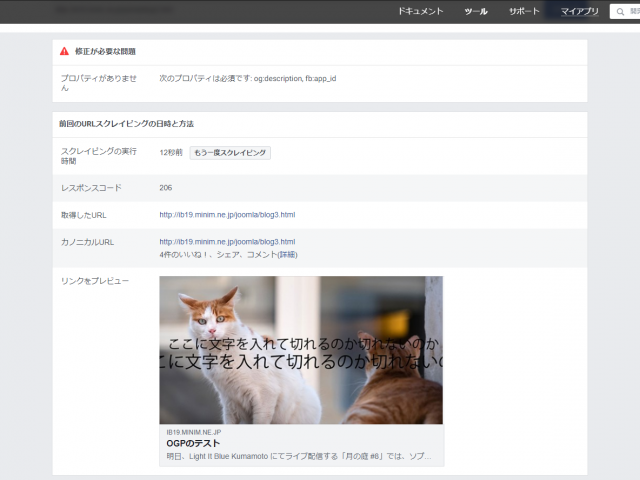Click the カノニカルURL label
Image resolution: width=640 pixels, height=480 pixels.
(87, 242)
